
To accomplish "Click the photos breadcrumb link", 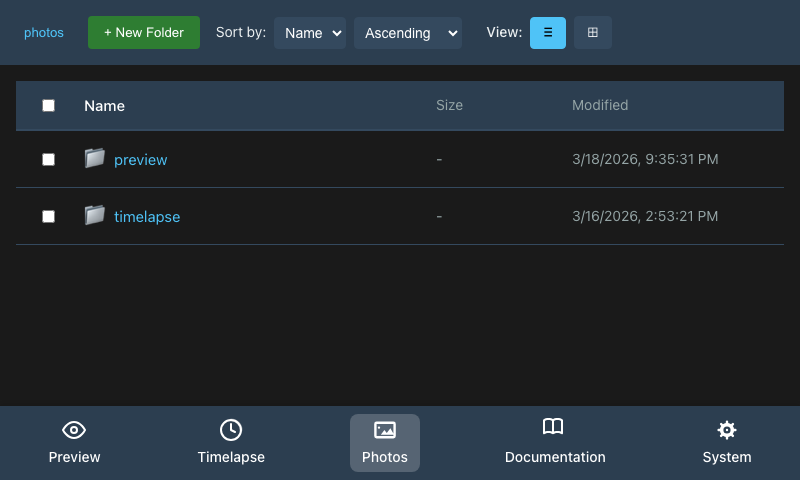I will pos(44,33).
